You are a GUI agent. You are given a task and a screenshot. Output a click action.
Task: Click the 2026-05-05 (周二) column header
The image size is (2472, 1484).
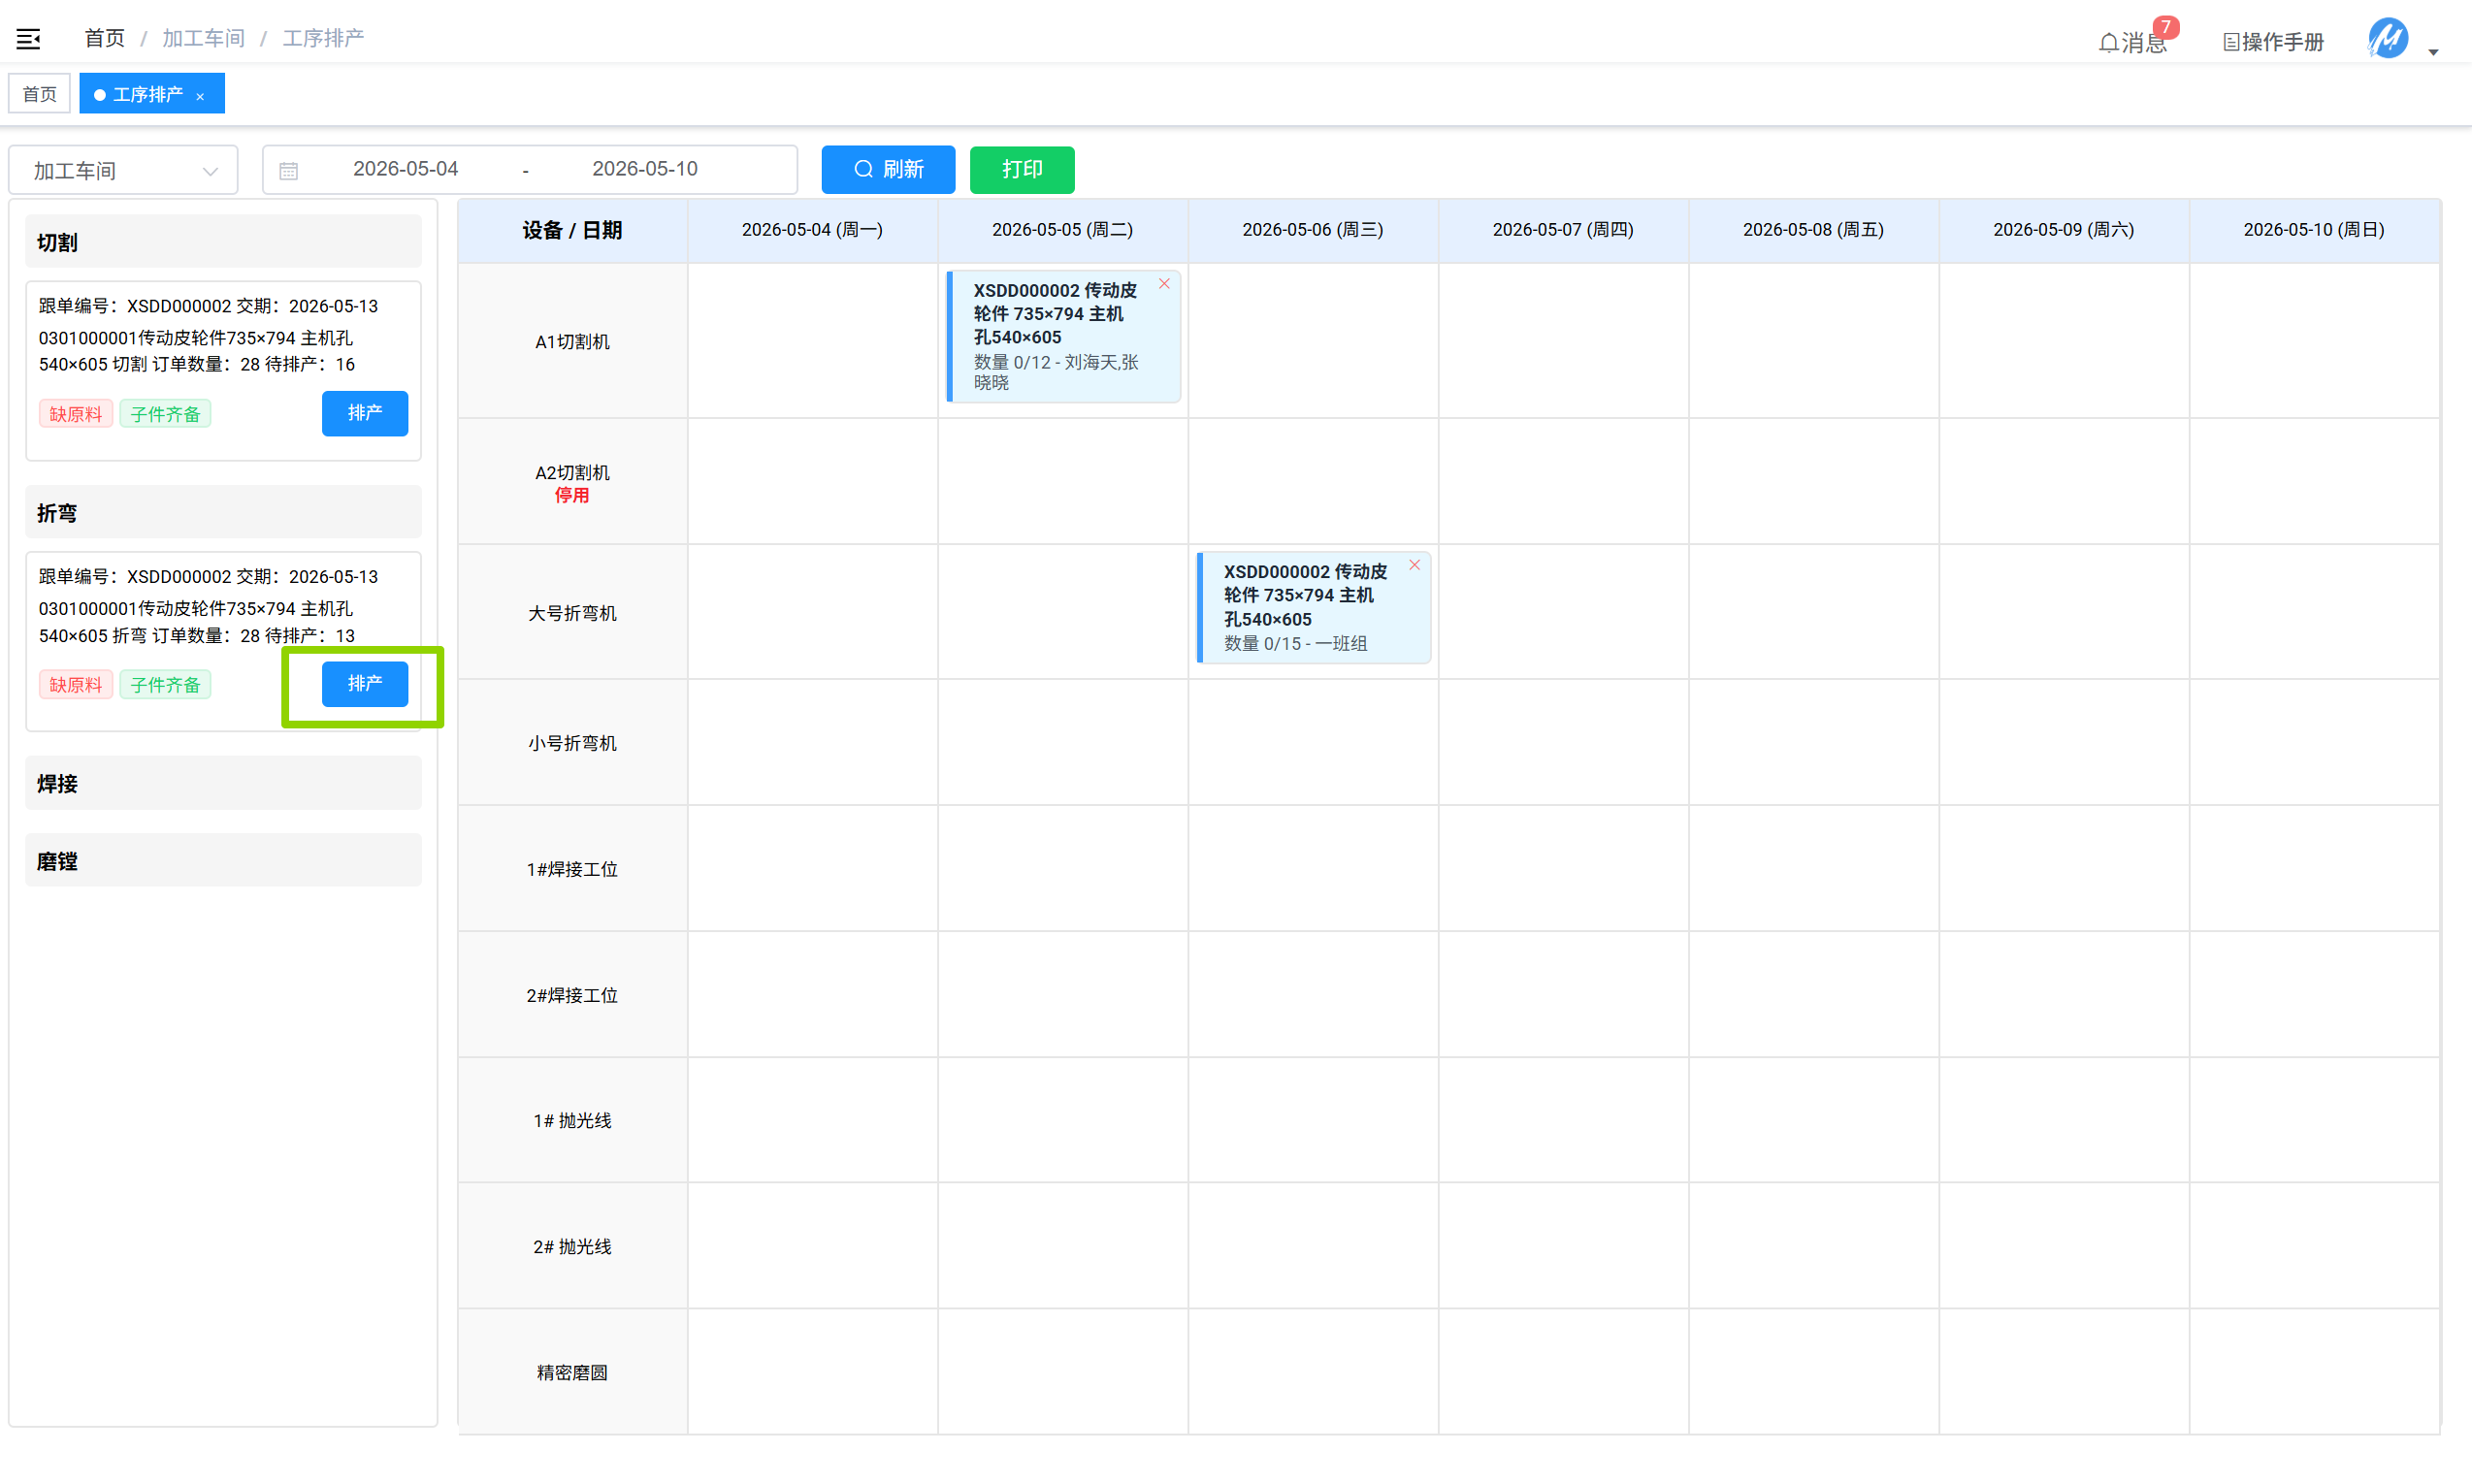click(x=1062, y=230)
